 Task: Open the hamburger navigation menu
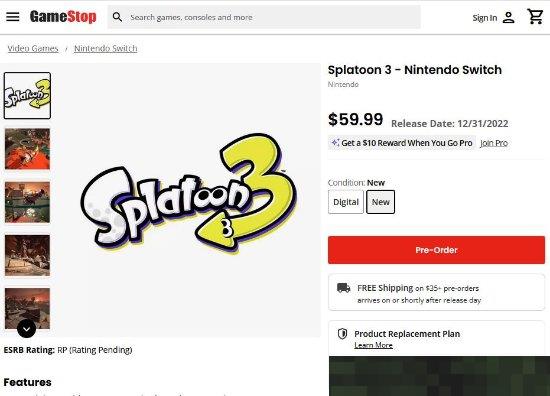click(x=13, y=17)
